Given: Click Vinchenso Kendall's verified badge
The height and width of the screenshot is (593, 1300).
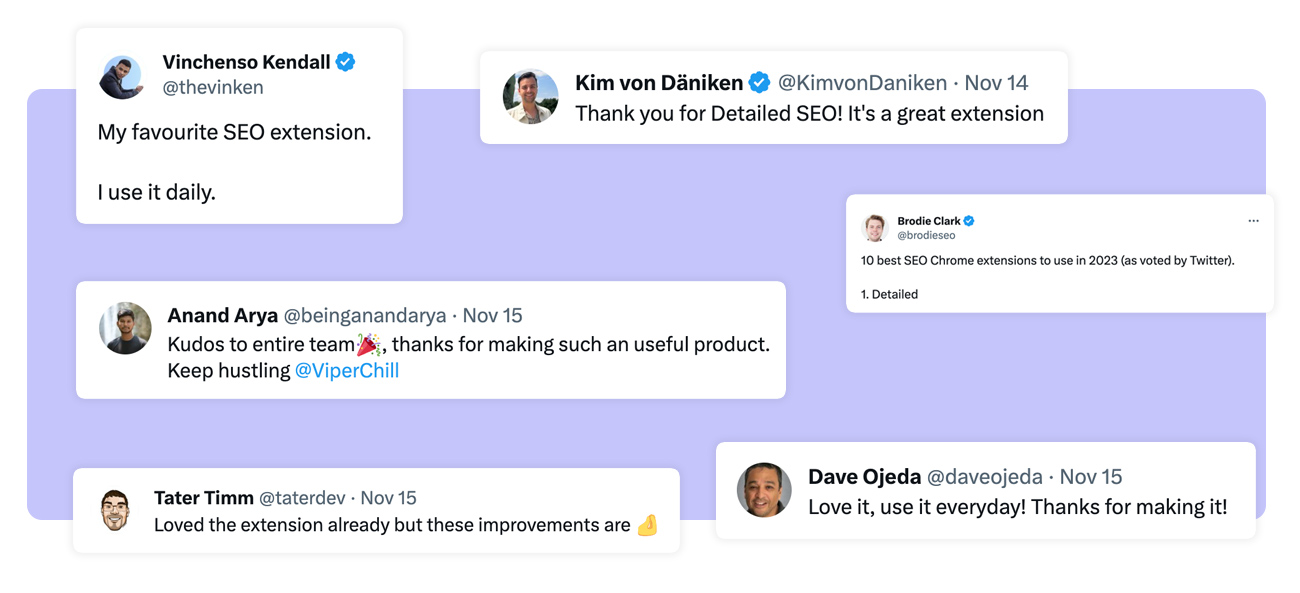Looking at the screenshot, I should pos(345,62).
